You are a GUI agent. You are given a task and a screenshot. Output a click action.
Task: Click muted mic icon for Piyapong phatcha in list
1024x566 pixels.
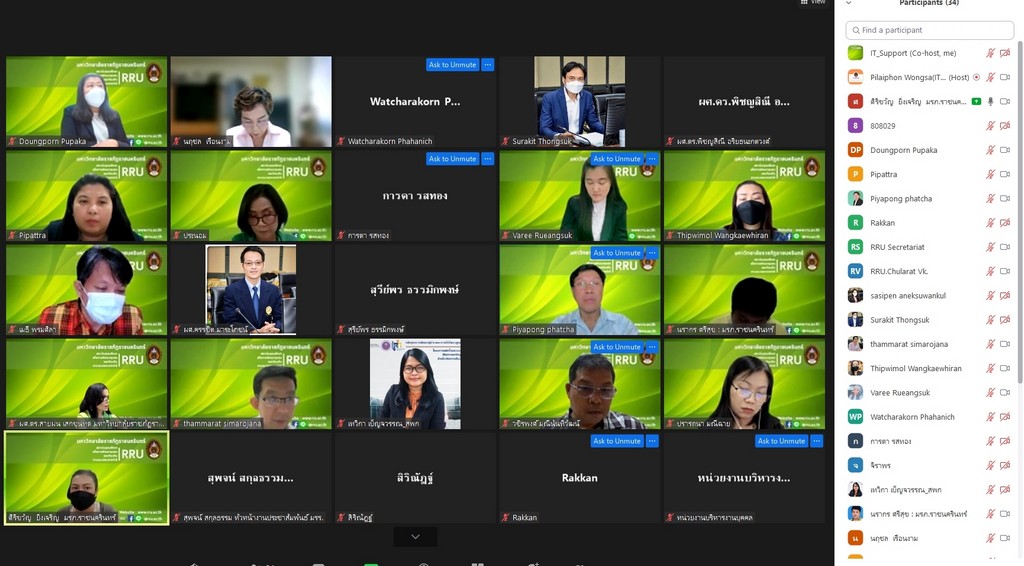[990, 198]
